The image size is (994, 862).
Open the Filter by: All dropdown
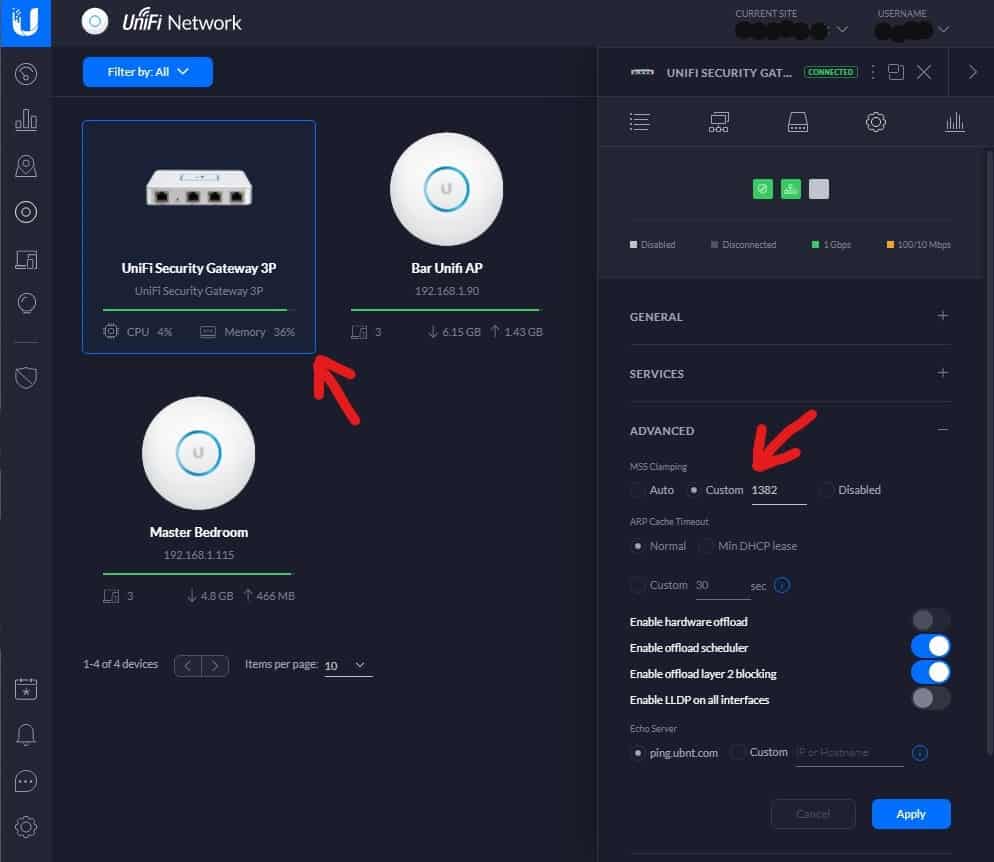click(148, 72)
